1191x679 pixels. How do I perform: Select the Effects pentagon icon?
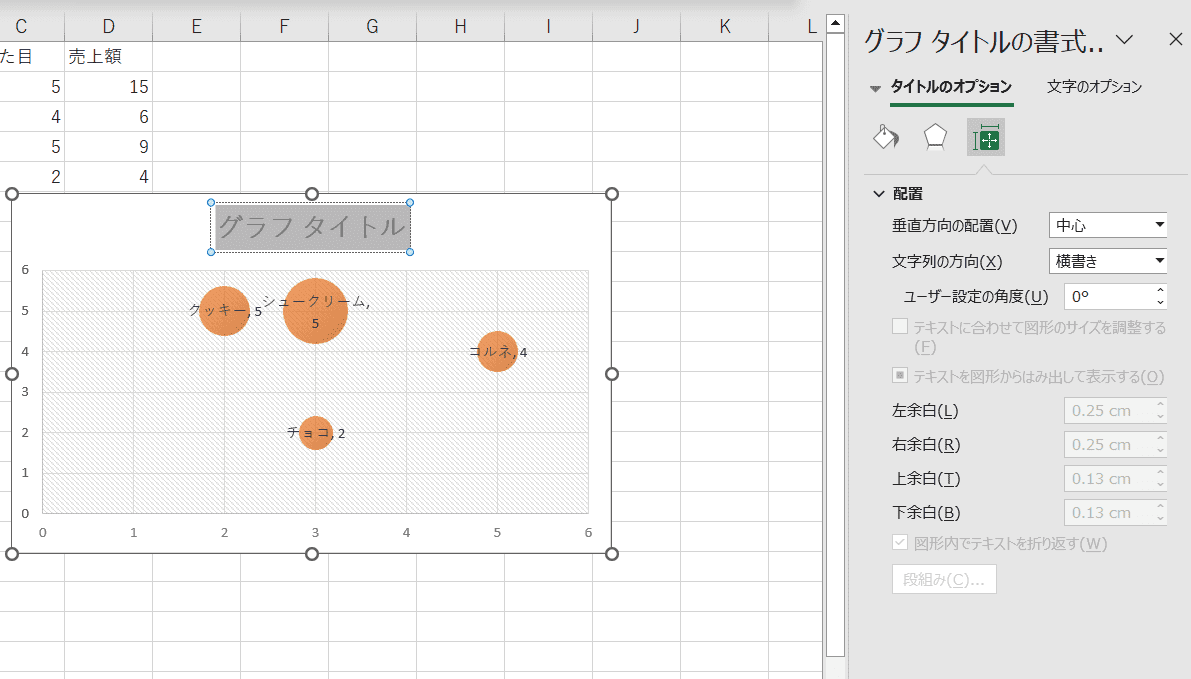click(934, 137)
